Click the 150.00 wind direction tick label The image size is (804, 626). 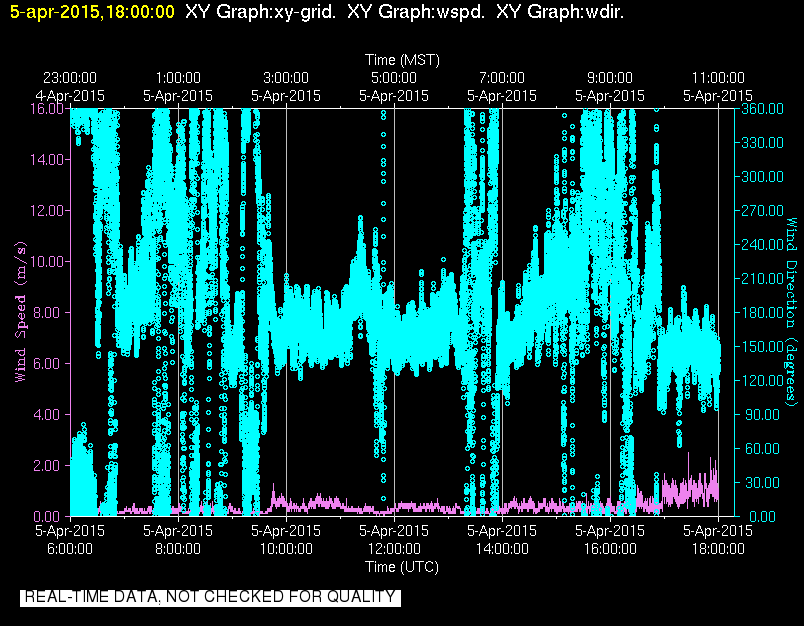point(762,347)
